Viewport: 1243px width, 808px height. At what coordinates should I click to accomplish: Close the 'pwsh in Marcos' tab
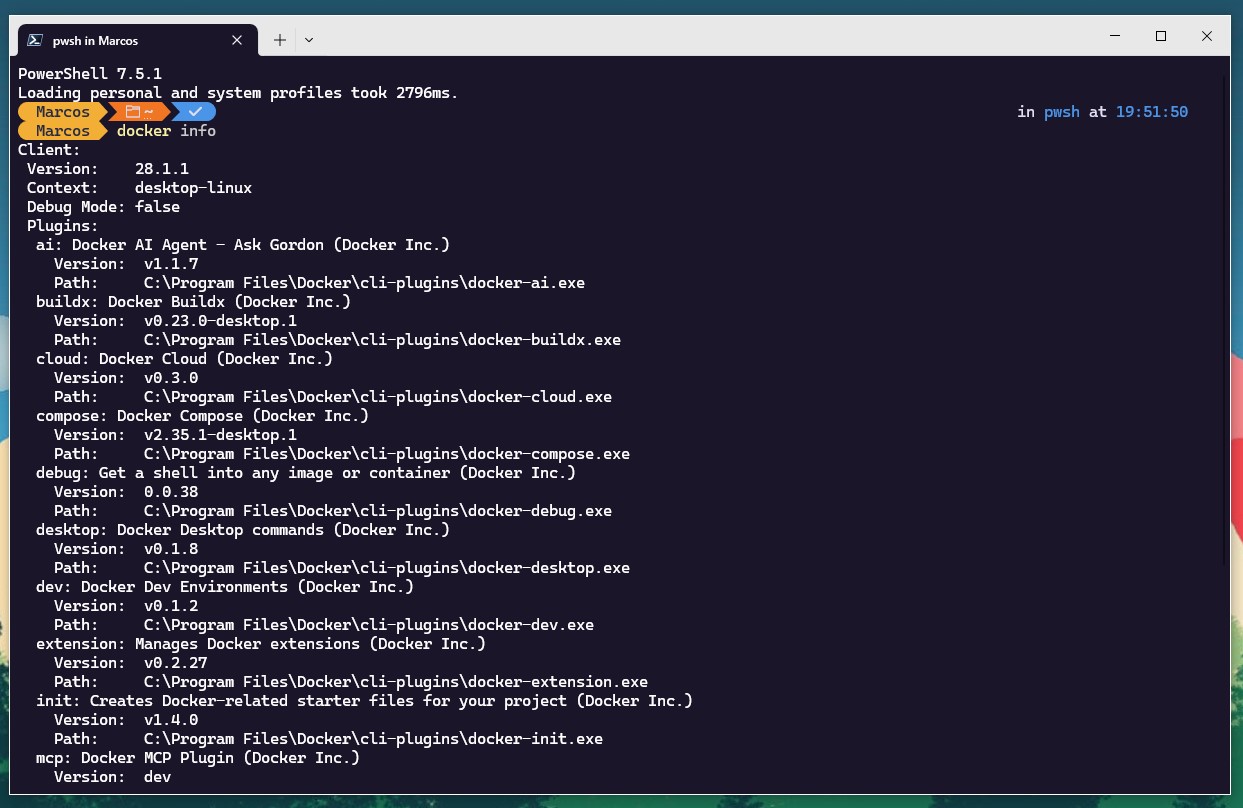click(237, 40)
